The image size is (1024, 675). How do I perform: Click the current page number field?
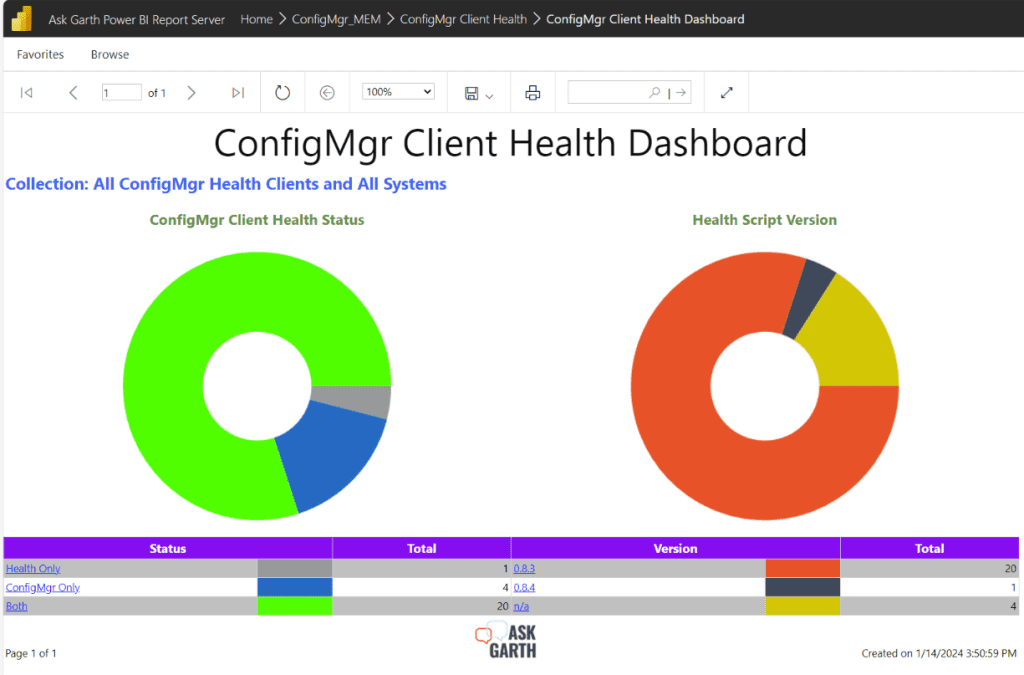point(121,92)
